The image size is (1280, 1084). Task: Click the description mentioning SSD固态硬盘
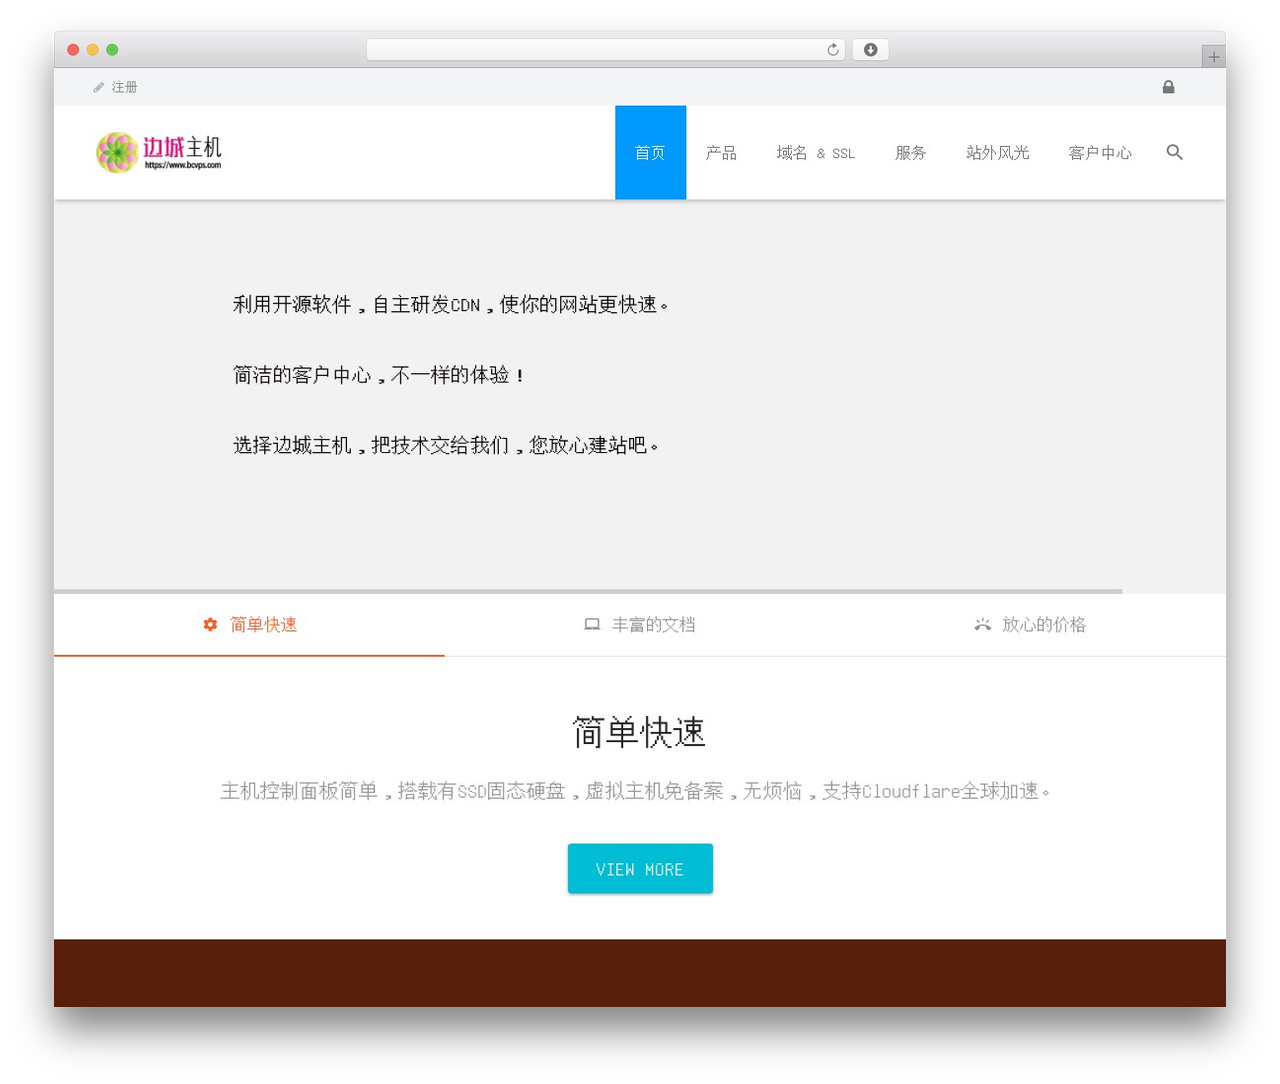pos(635,791)
